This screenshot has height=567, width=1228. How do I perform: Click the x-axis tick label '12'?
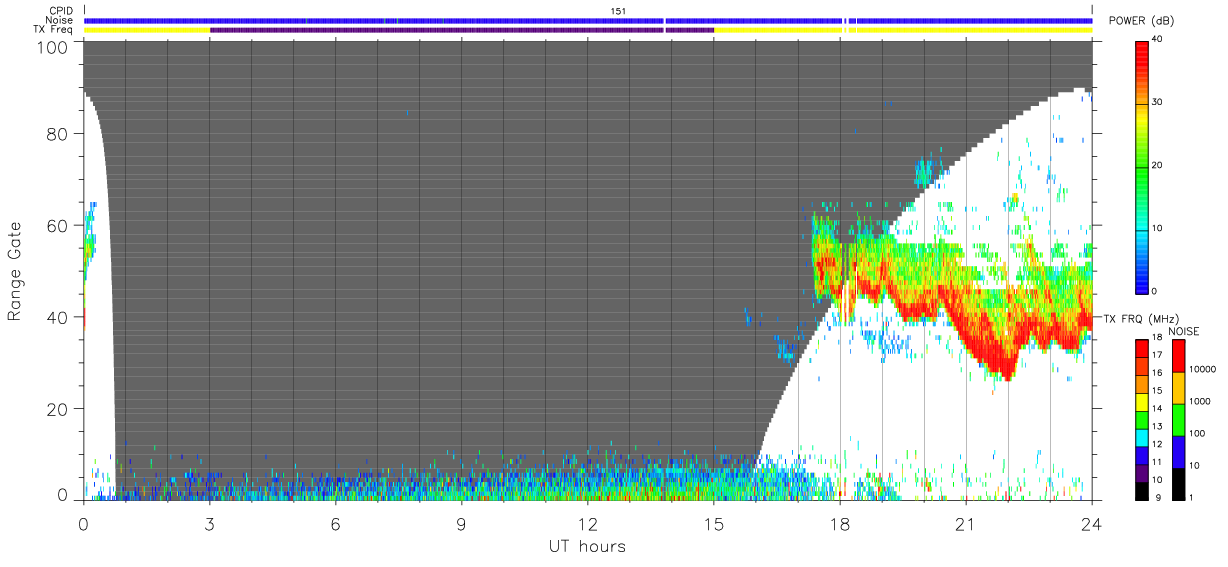click(588, 523)
